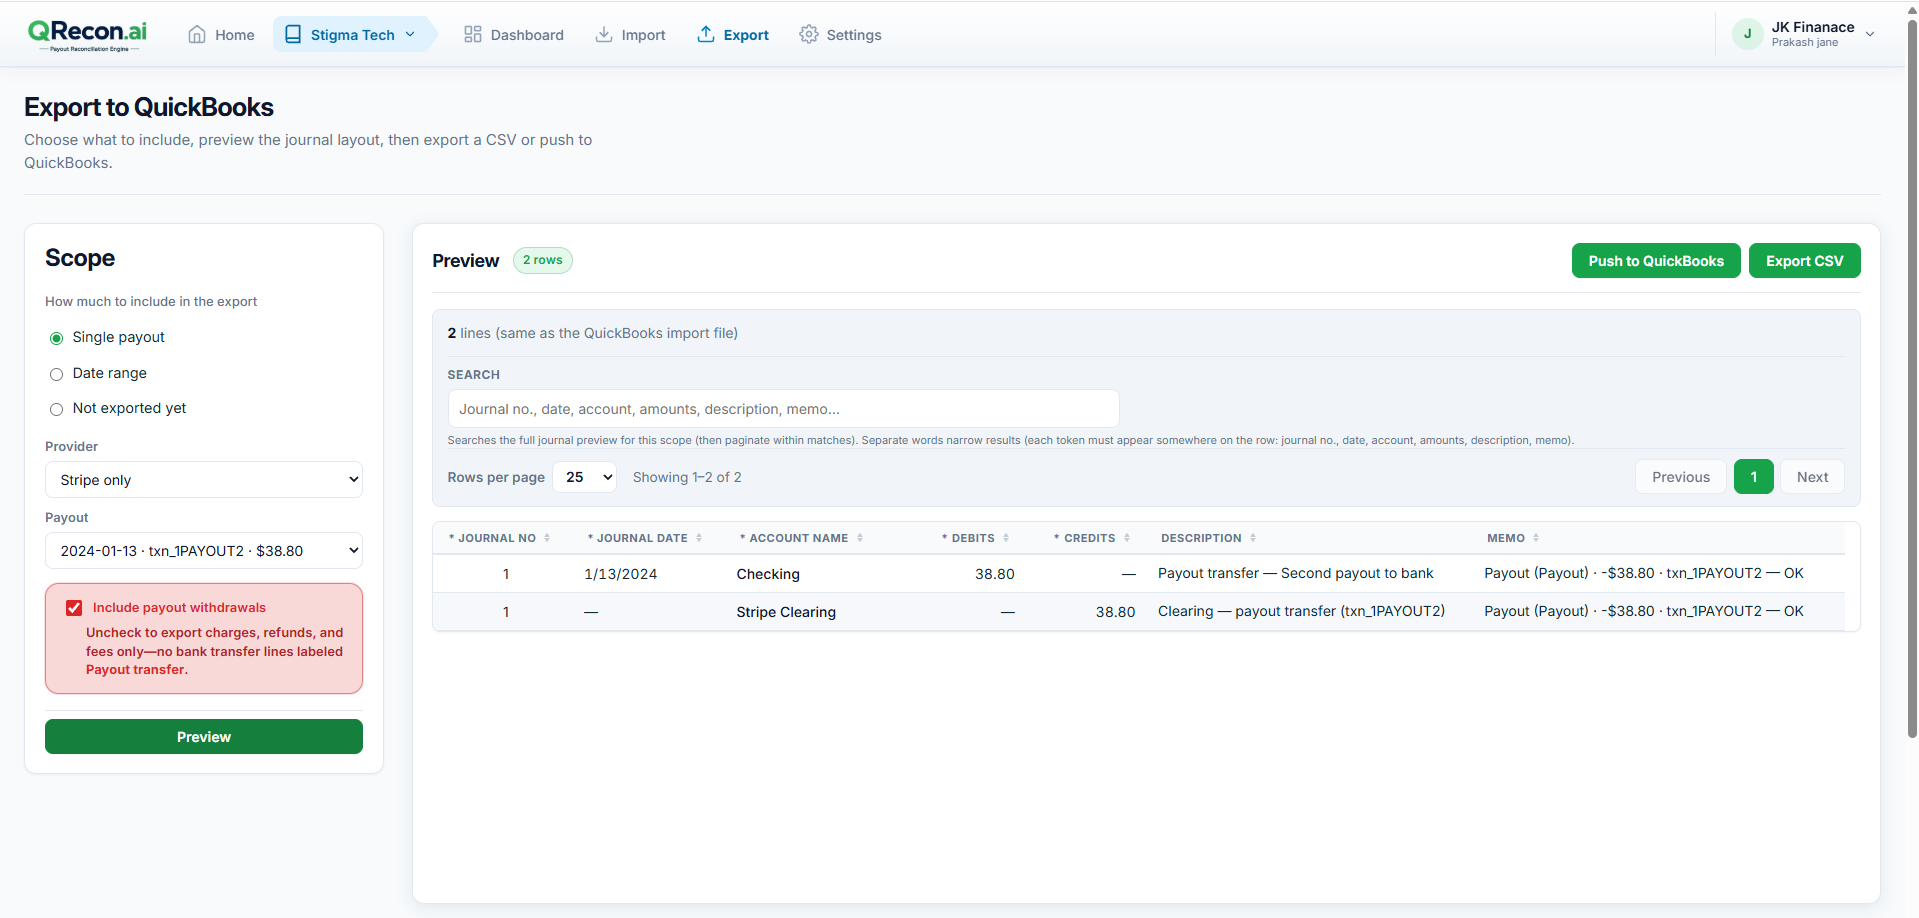
Task: Select the Date range radio option
Action: 57,374
